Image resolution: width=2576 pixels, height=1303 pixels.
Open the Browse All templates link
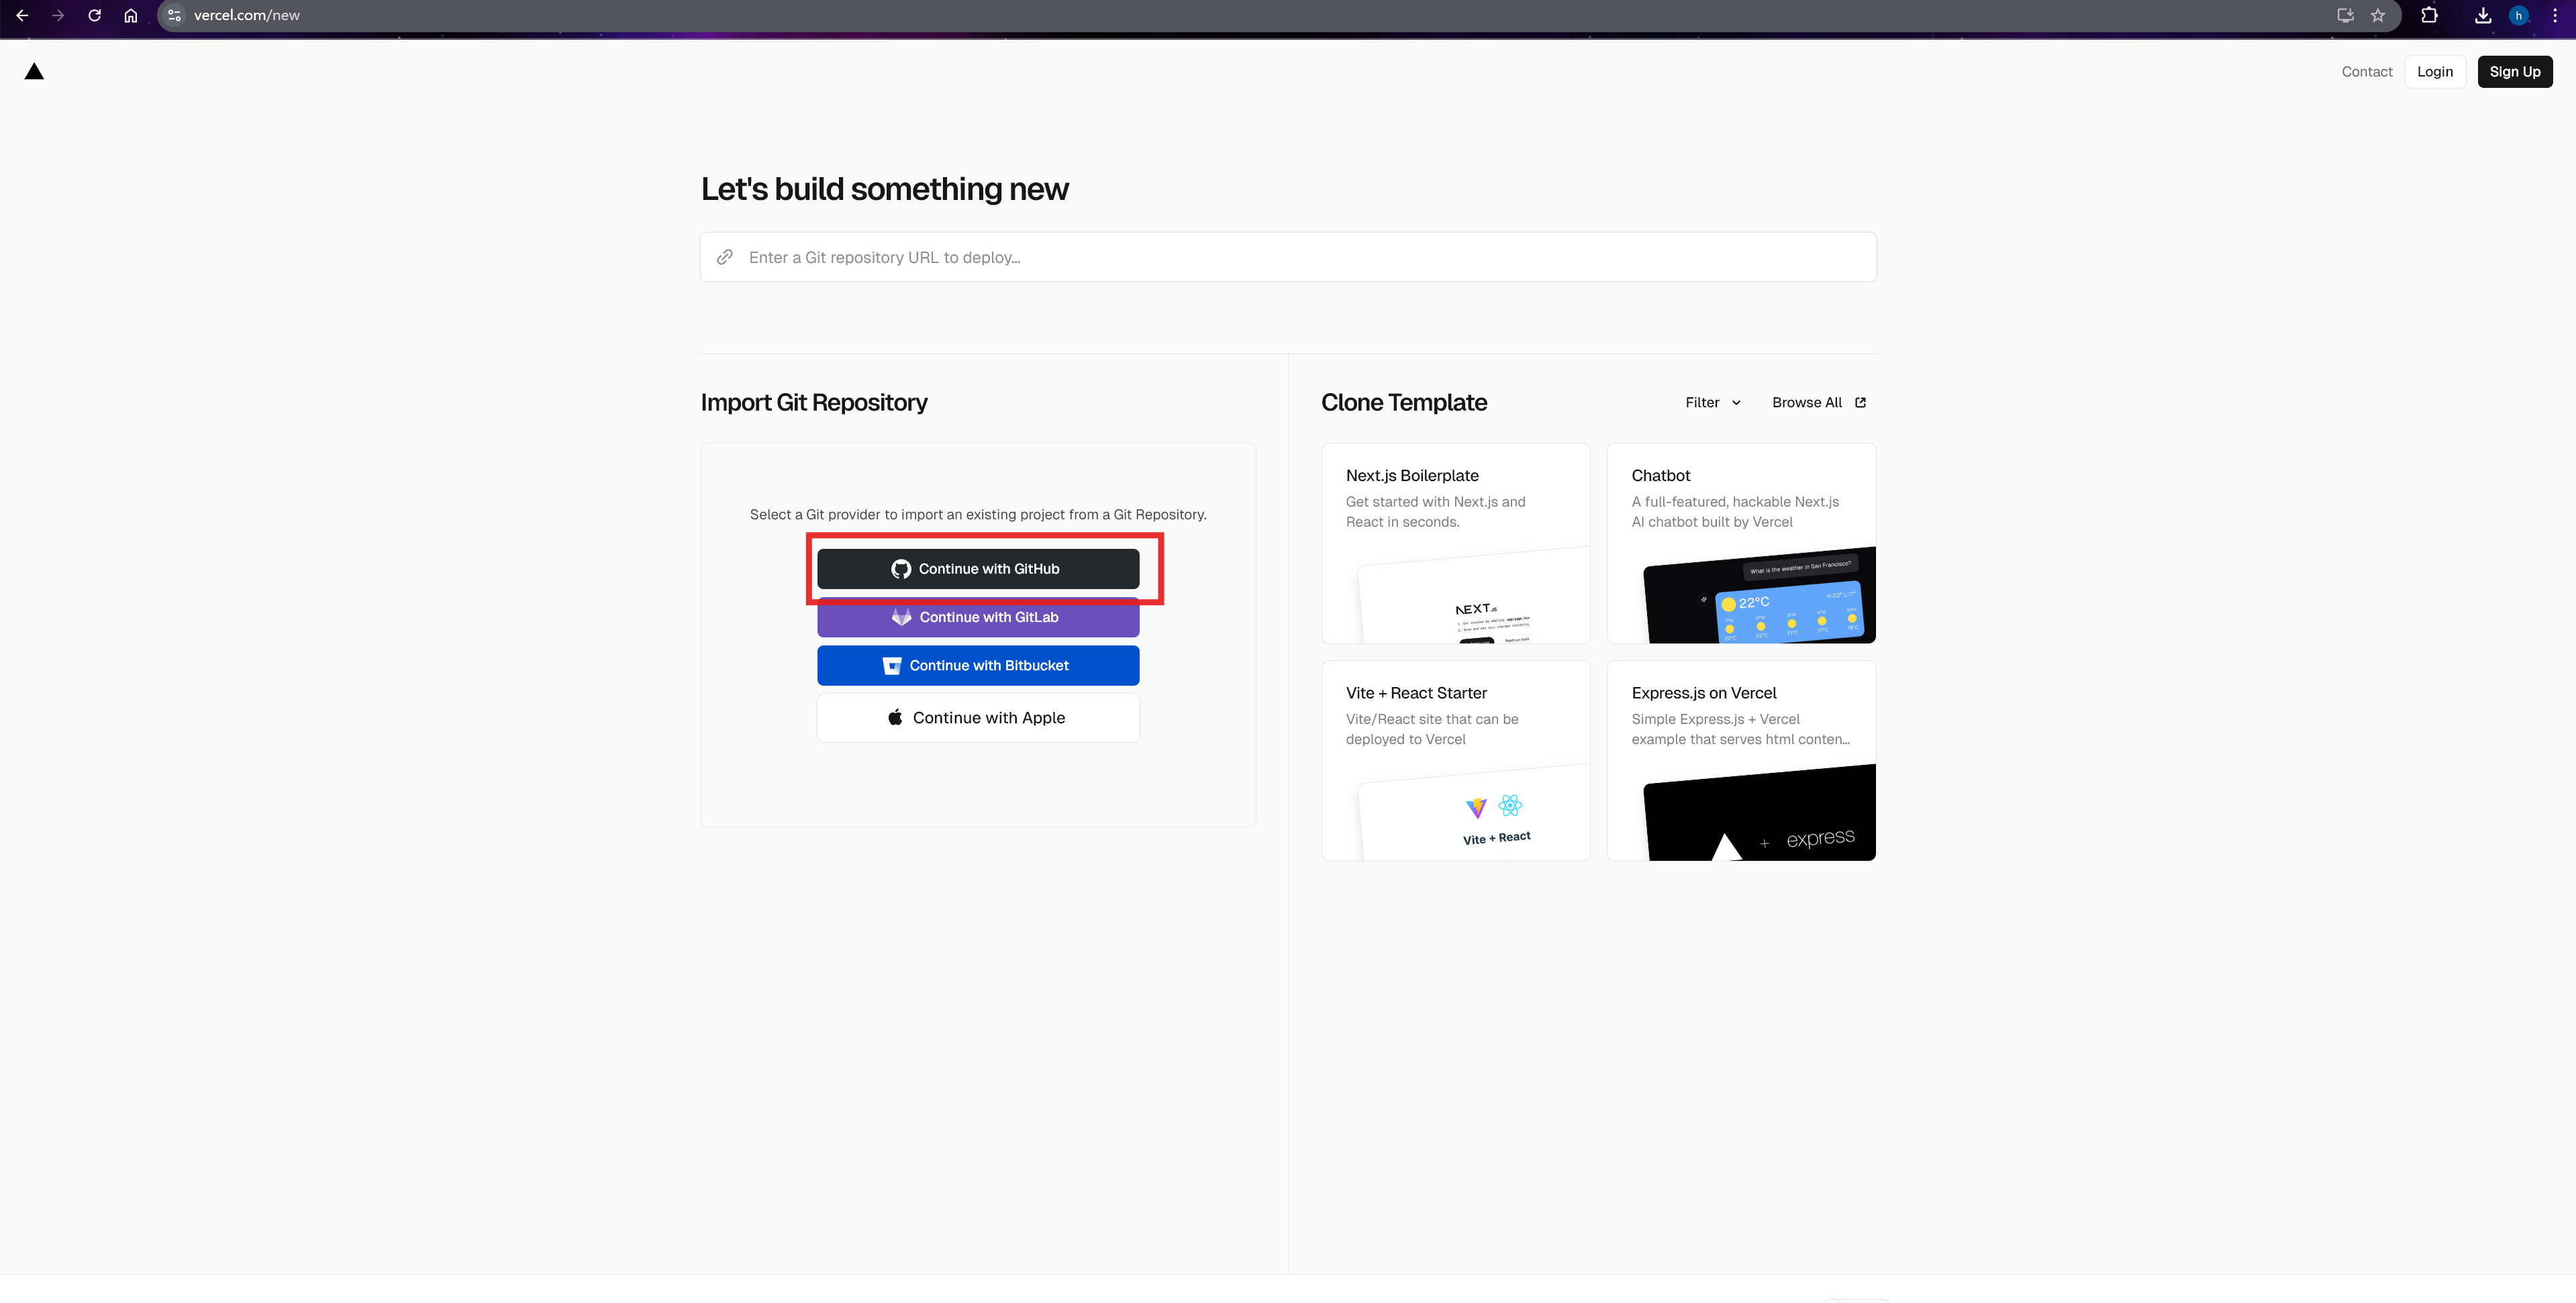point(1818,402)
